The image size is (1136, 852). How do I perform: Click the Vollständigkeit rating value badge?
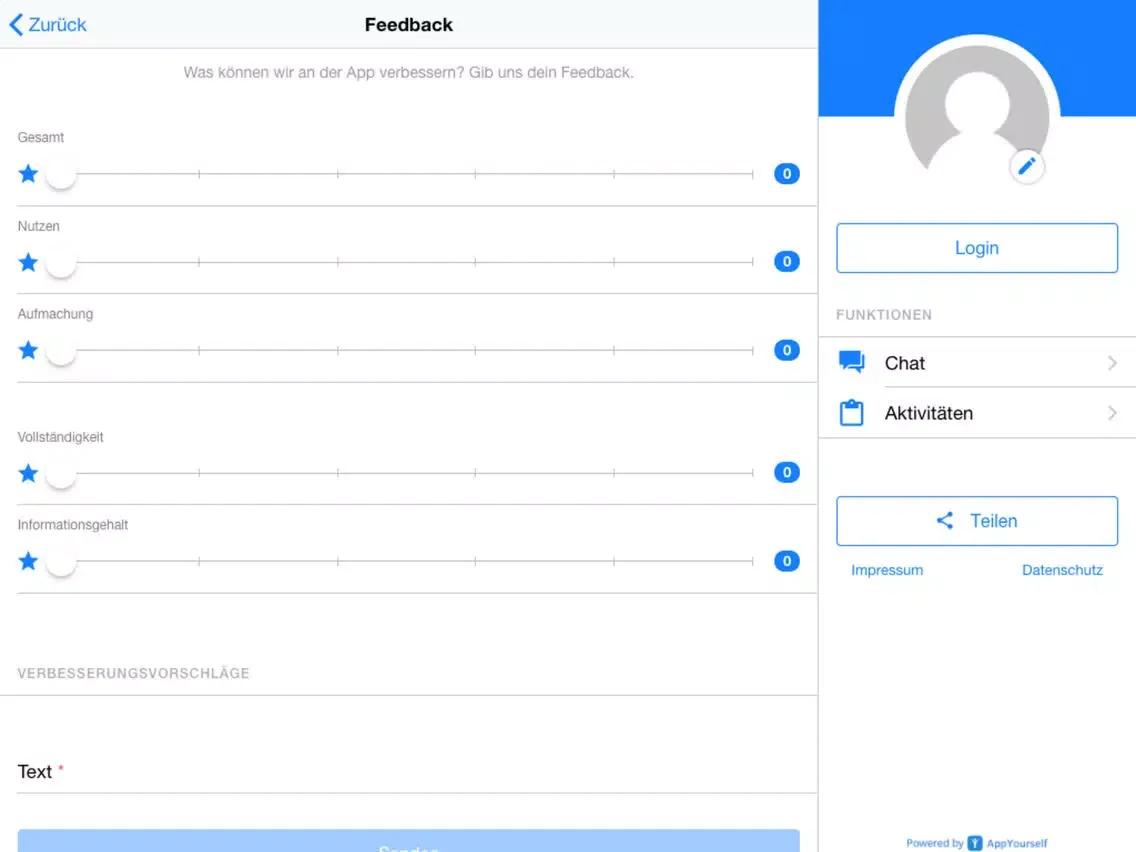787,472
